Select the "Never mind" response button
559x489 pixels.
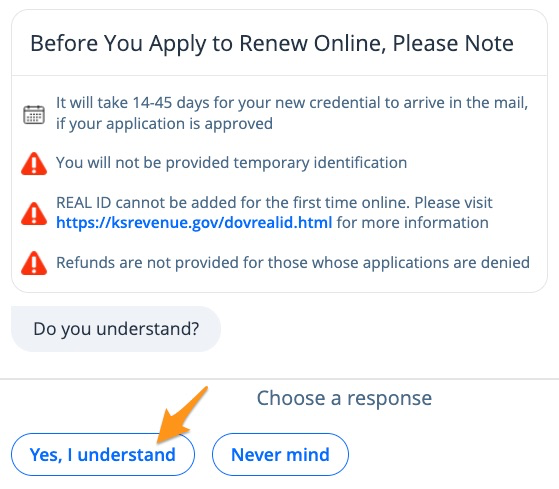coord(280,454)
